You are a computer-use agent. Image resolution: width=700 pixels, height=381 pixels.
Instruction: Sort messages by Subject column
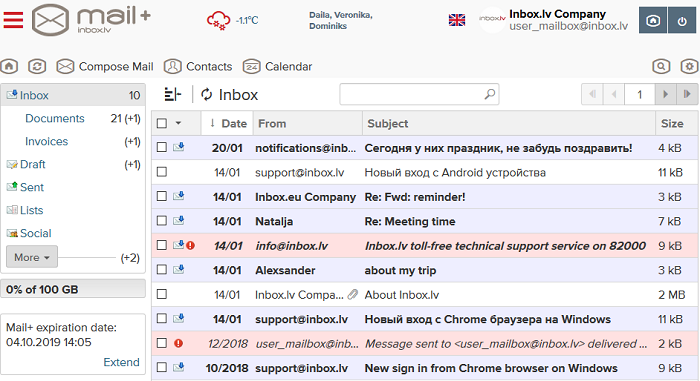(509, 123)
